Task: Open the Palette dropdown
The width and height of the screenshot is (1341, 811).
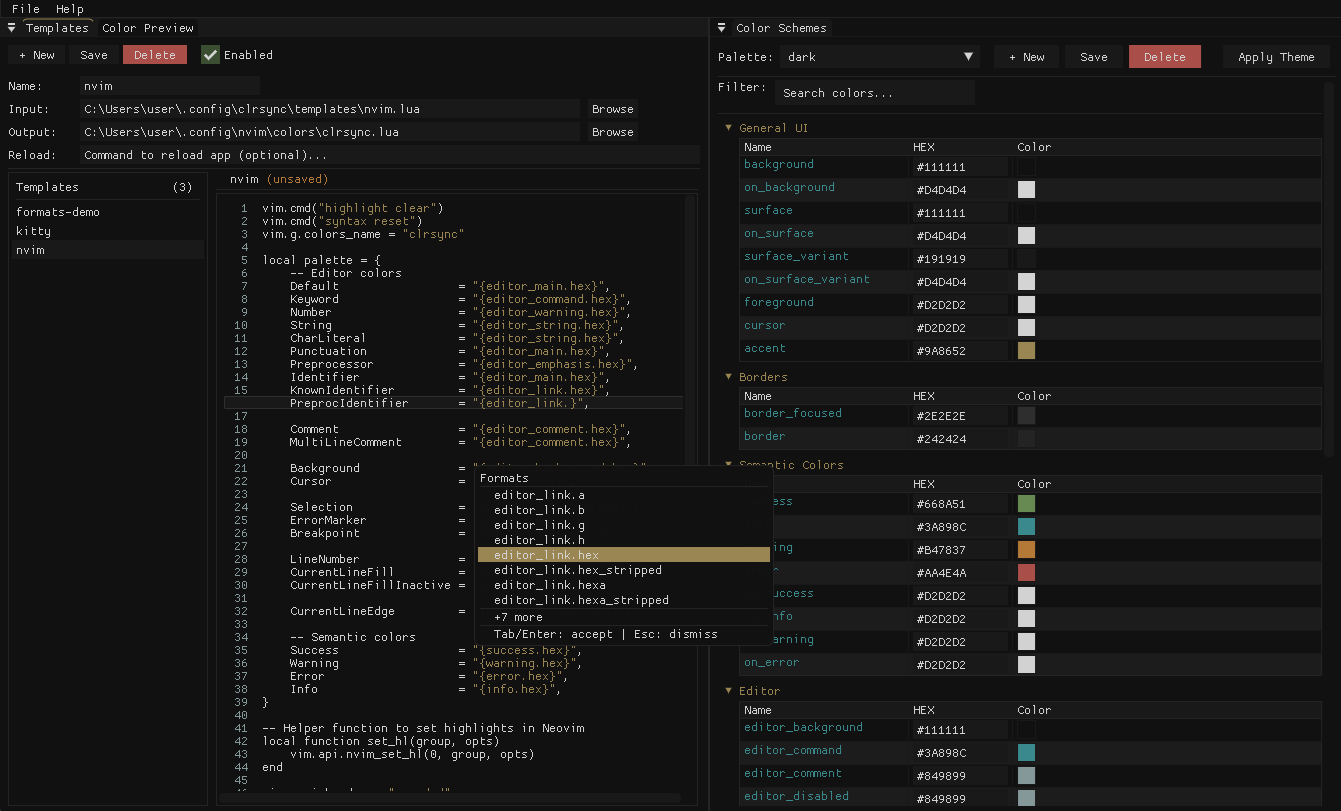Action: (x=880, y=57)
